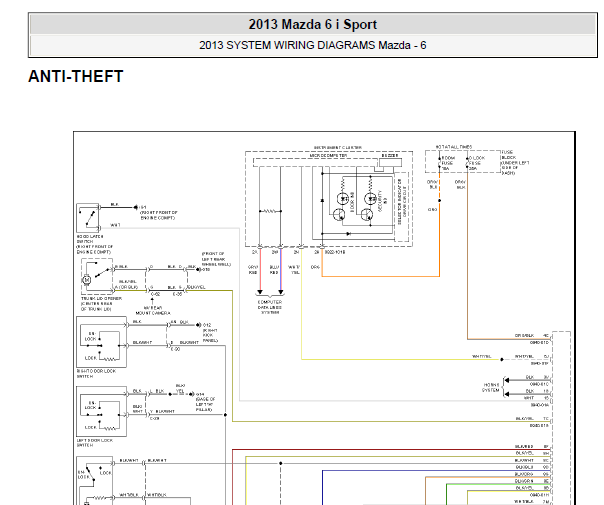
Task: Click the left door lock switch symbol box
Action: pos(102,411)
